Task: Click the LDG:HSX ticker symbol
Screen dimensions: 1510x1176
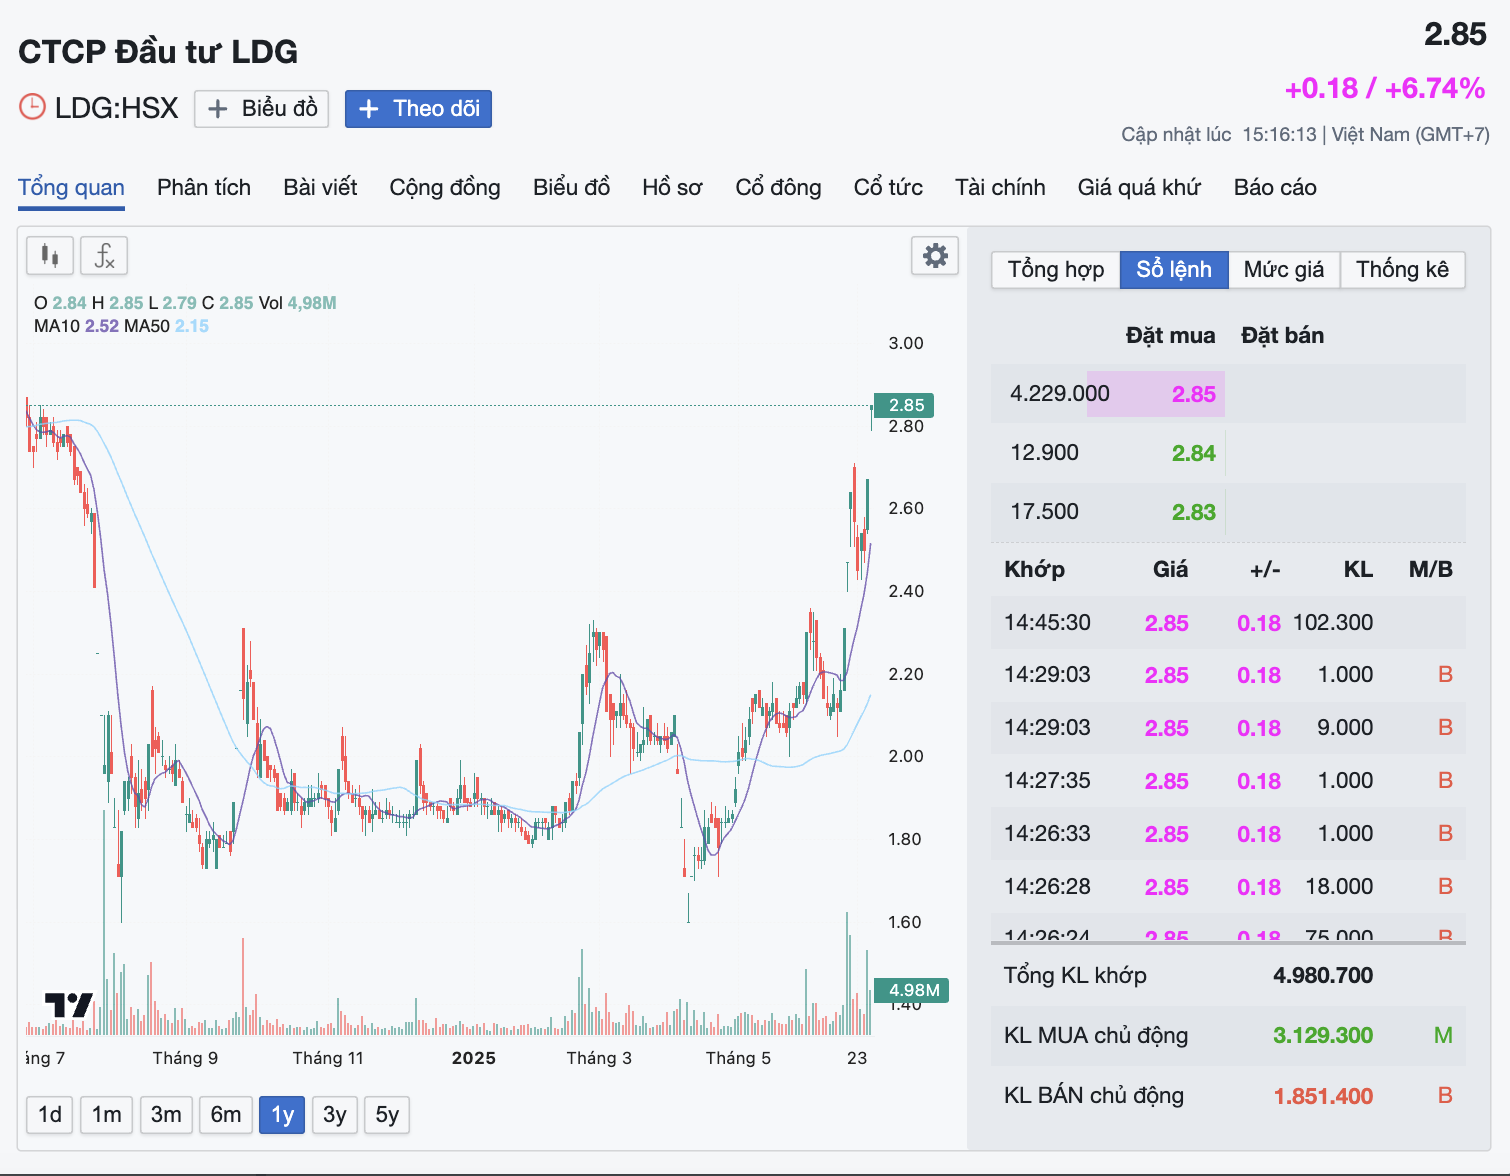Action: pos(116,108)
